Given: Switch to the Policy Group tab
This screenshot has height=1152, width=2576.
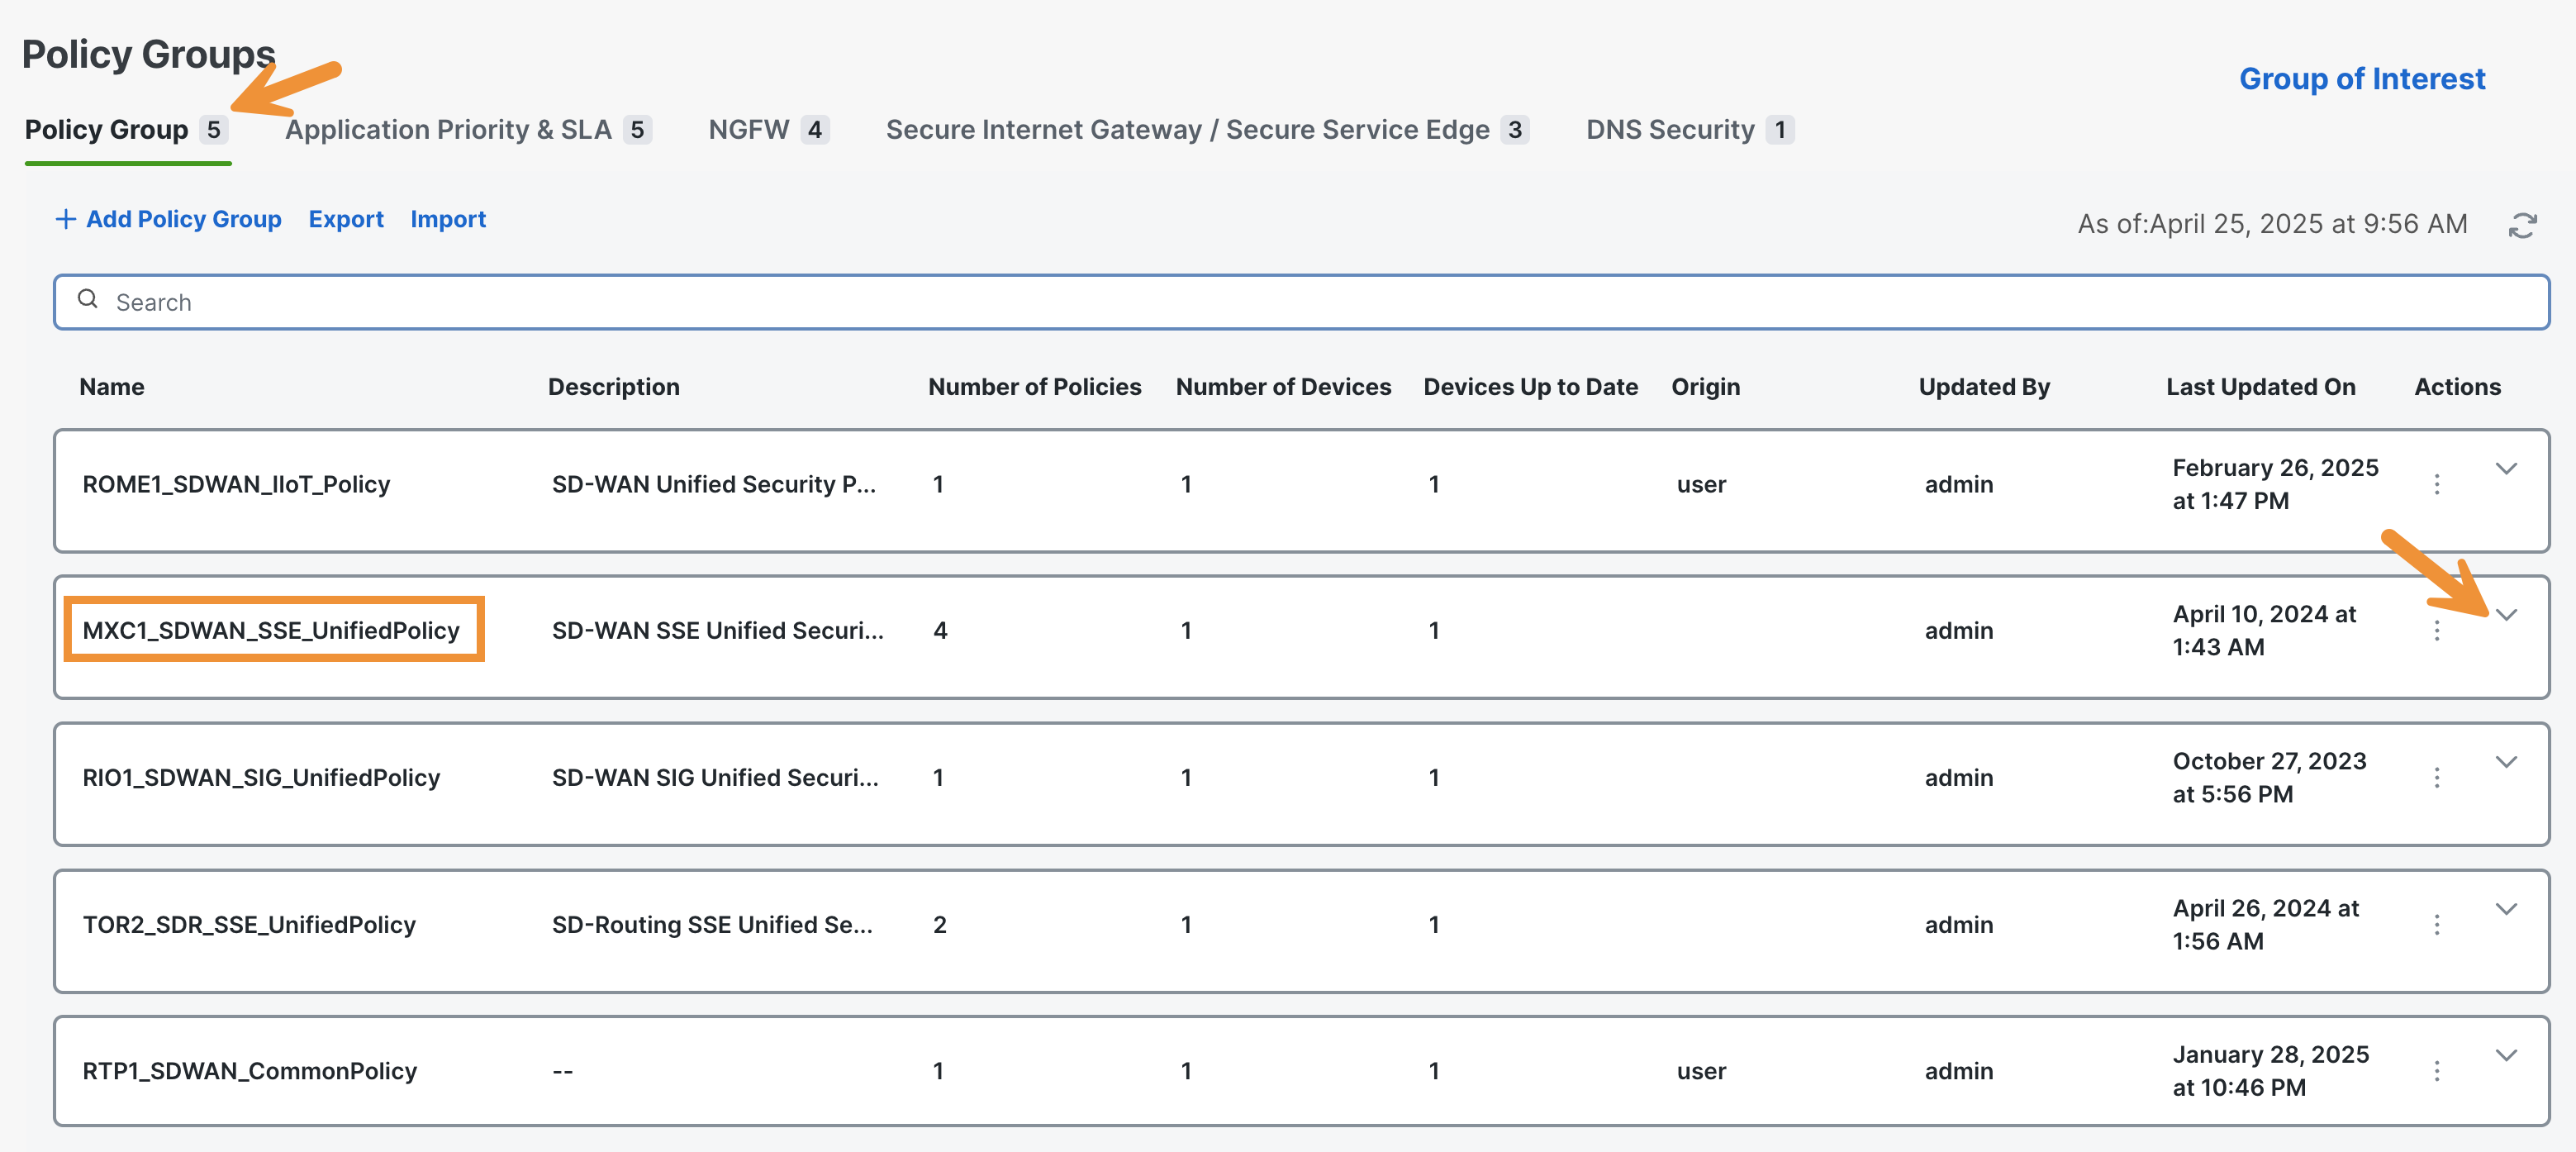Looking at the screenshot, I should [x=127, y=130].
